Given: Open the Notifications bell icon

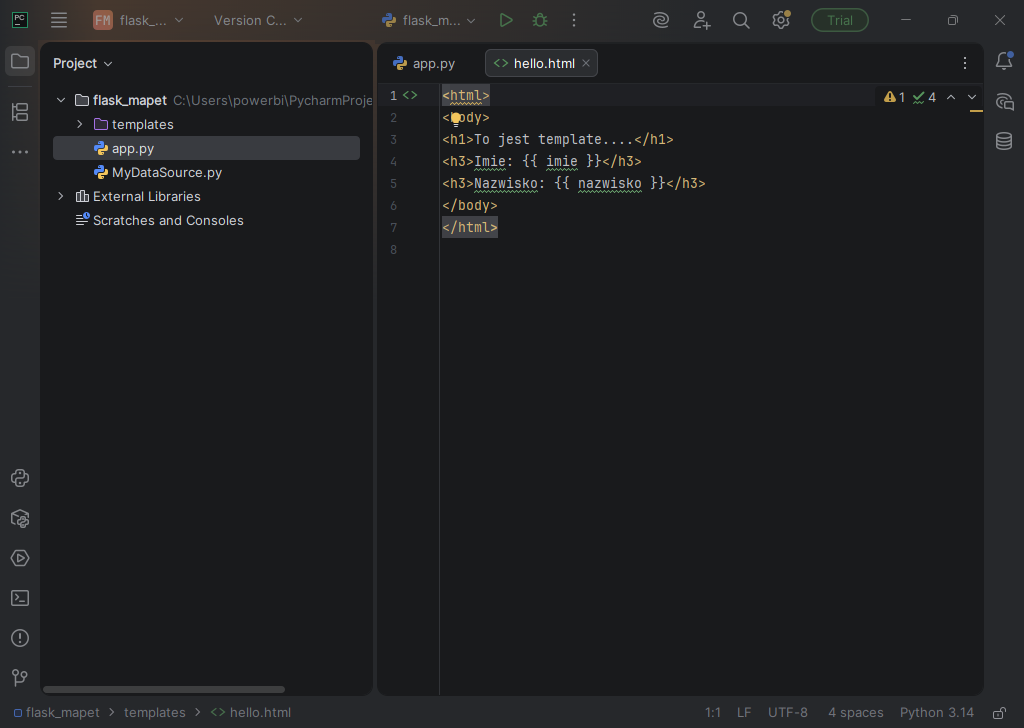Looking at the screenshot, I should (x=1004, y=61).
